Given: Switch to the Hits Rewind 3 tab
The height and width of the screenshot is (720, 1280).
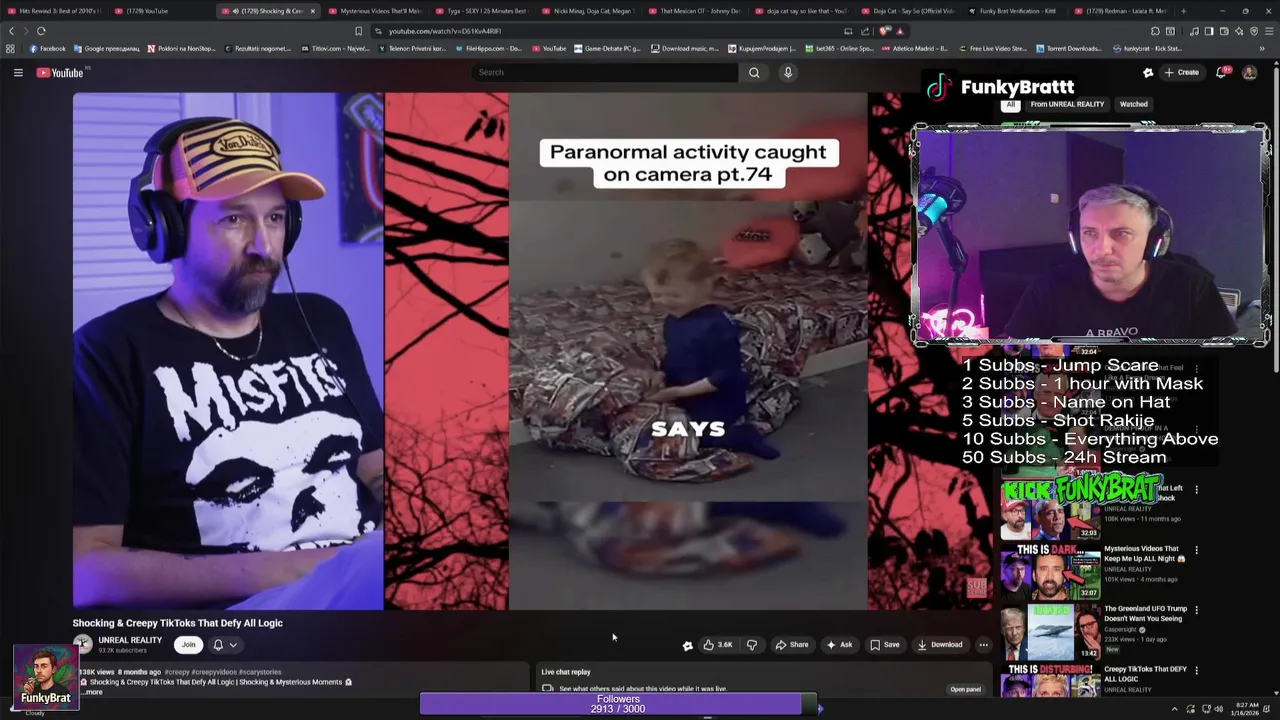Looking at the screenshot, I should coord(55,11).
